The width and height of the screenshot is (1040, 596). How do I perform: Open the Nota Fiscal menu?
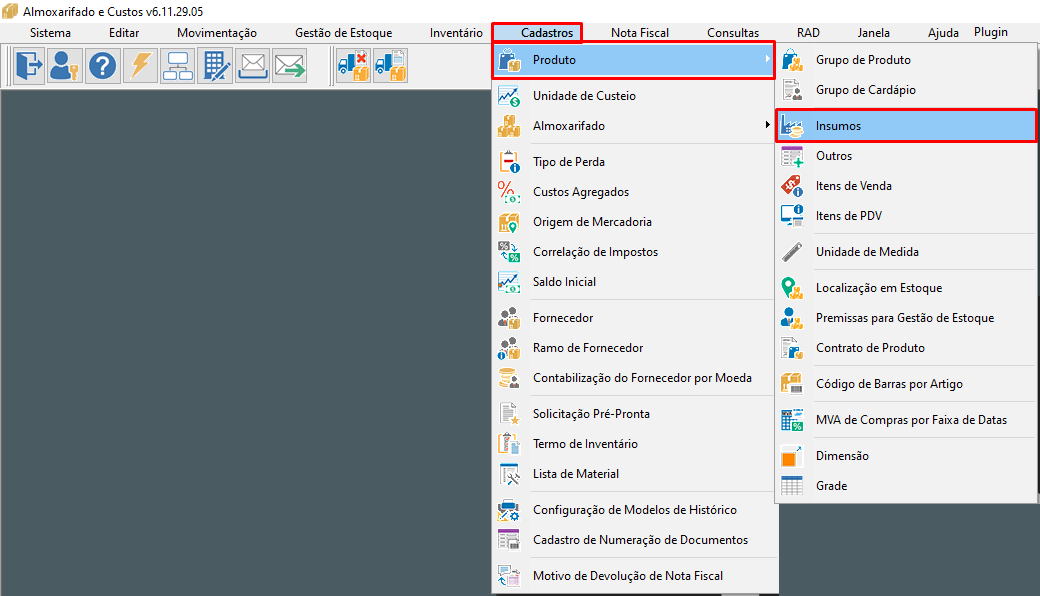640,32
